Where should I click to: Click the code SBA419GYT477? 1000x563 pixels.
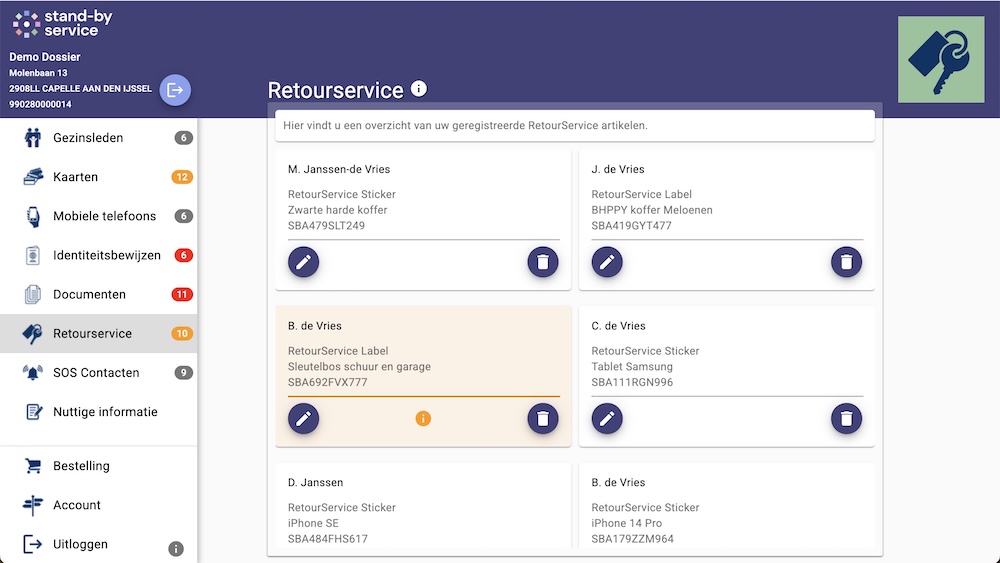coord(631,226)
